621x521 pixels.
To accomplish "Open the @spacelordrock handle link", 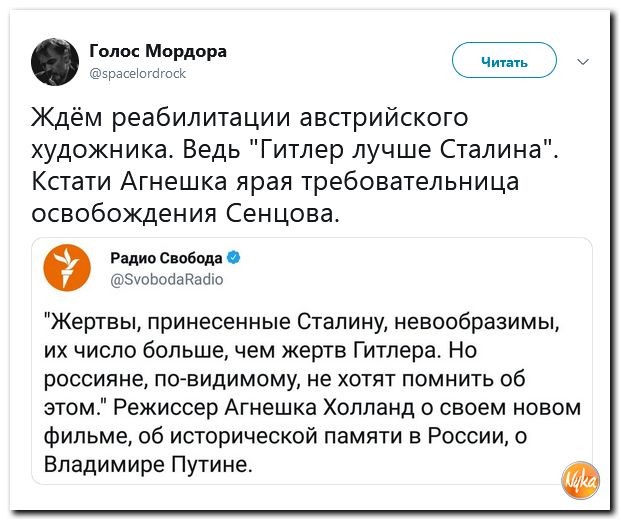I will coord(137,72).
